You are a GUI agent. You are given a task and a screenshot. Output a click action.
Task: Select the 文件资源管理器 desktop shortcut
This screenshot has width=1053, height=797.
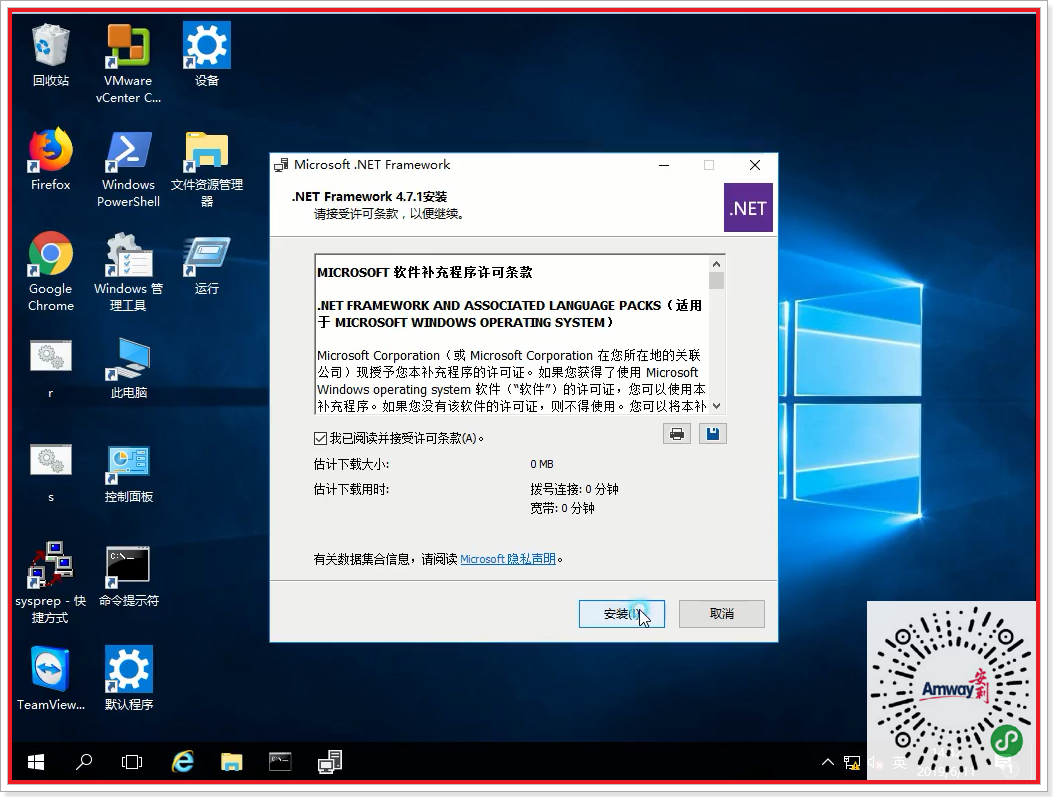point(207,168)
